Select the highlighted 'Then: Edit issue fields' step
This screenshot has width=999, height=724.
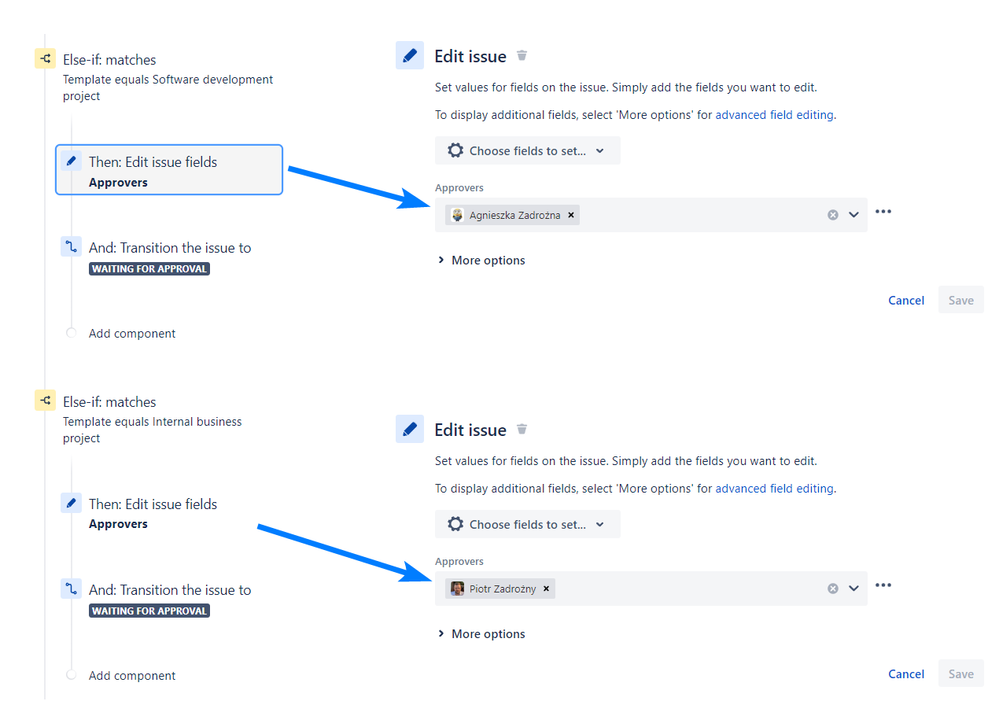click(x=169, y=170)
